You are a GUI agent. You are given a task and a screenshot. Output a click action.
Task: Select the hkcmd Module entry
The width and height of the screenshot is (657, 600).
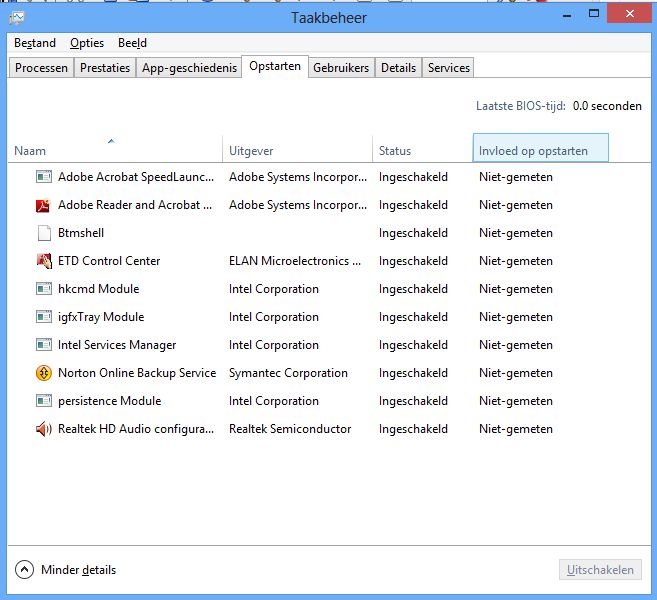(98, 289)
